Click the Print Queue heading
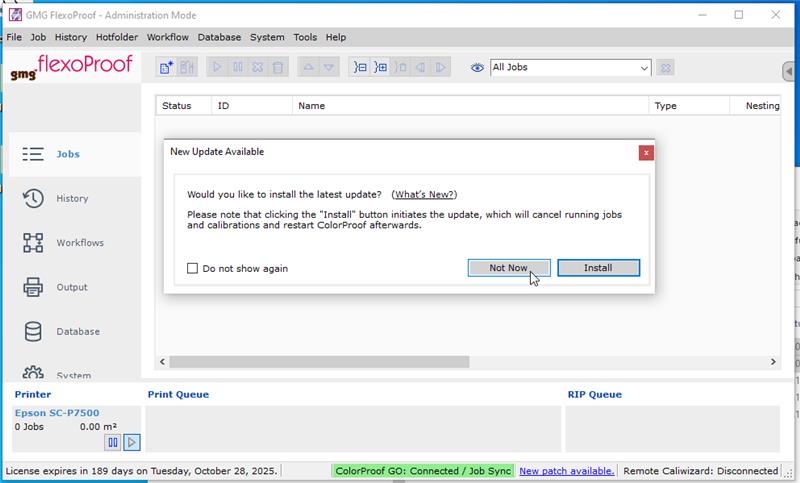800x483 pixels. [178, 394]
